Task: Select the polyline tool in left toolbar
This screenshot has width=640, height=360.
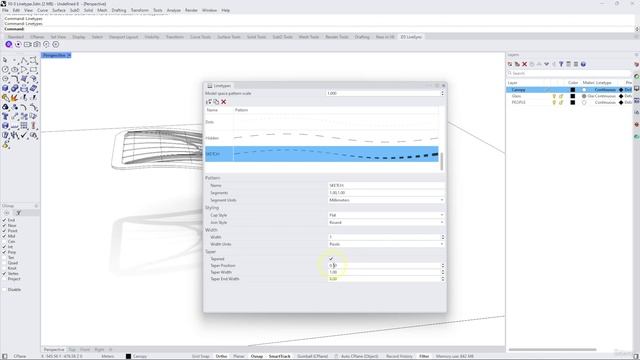Action: (x=24, y=60)
